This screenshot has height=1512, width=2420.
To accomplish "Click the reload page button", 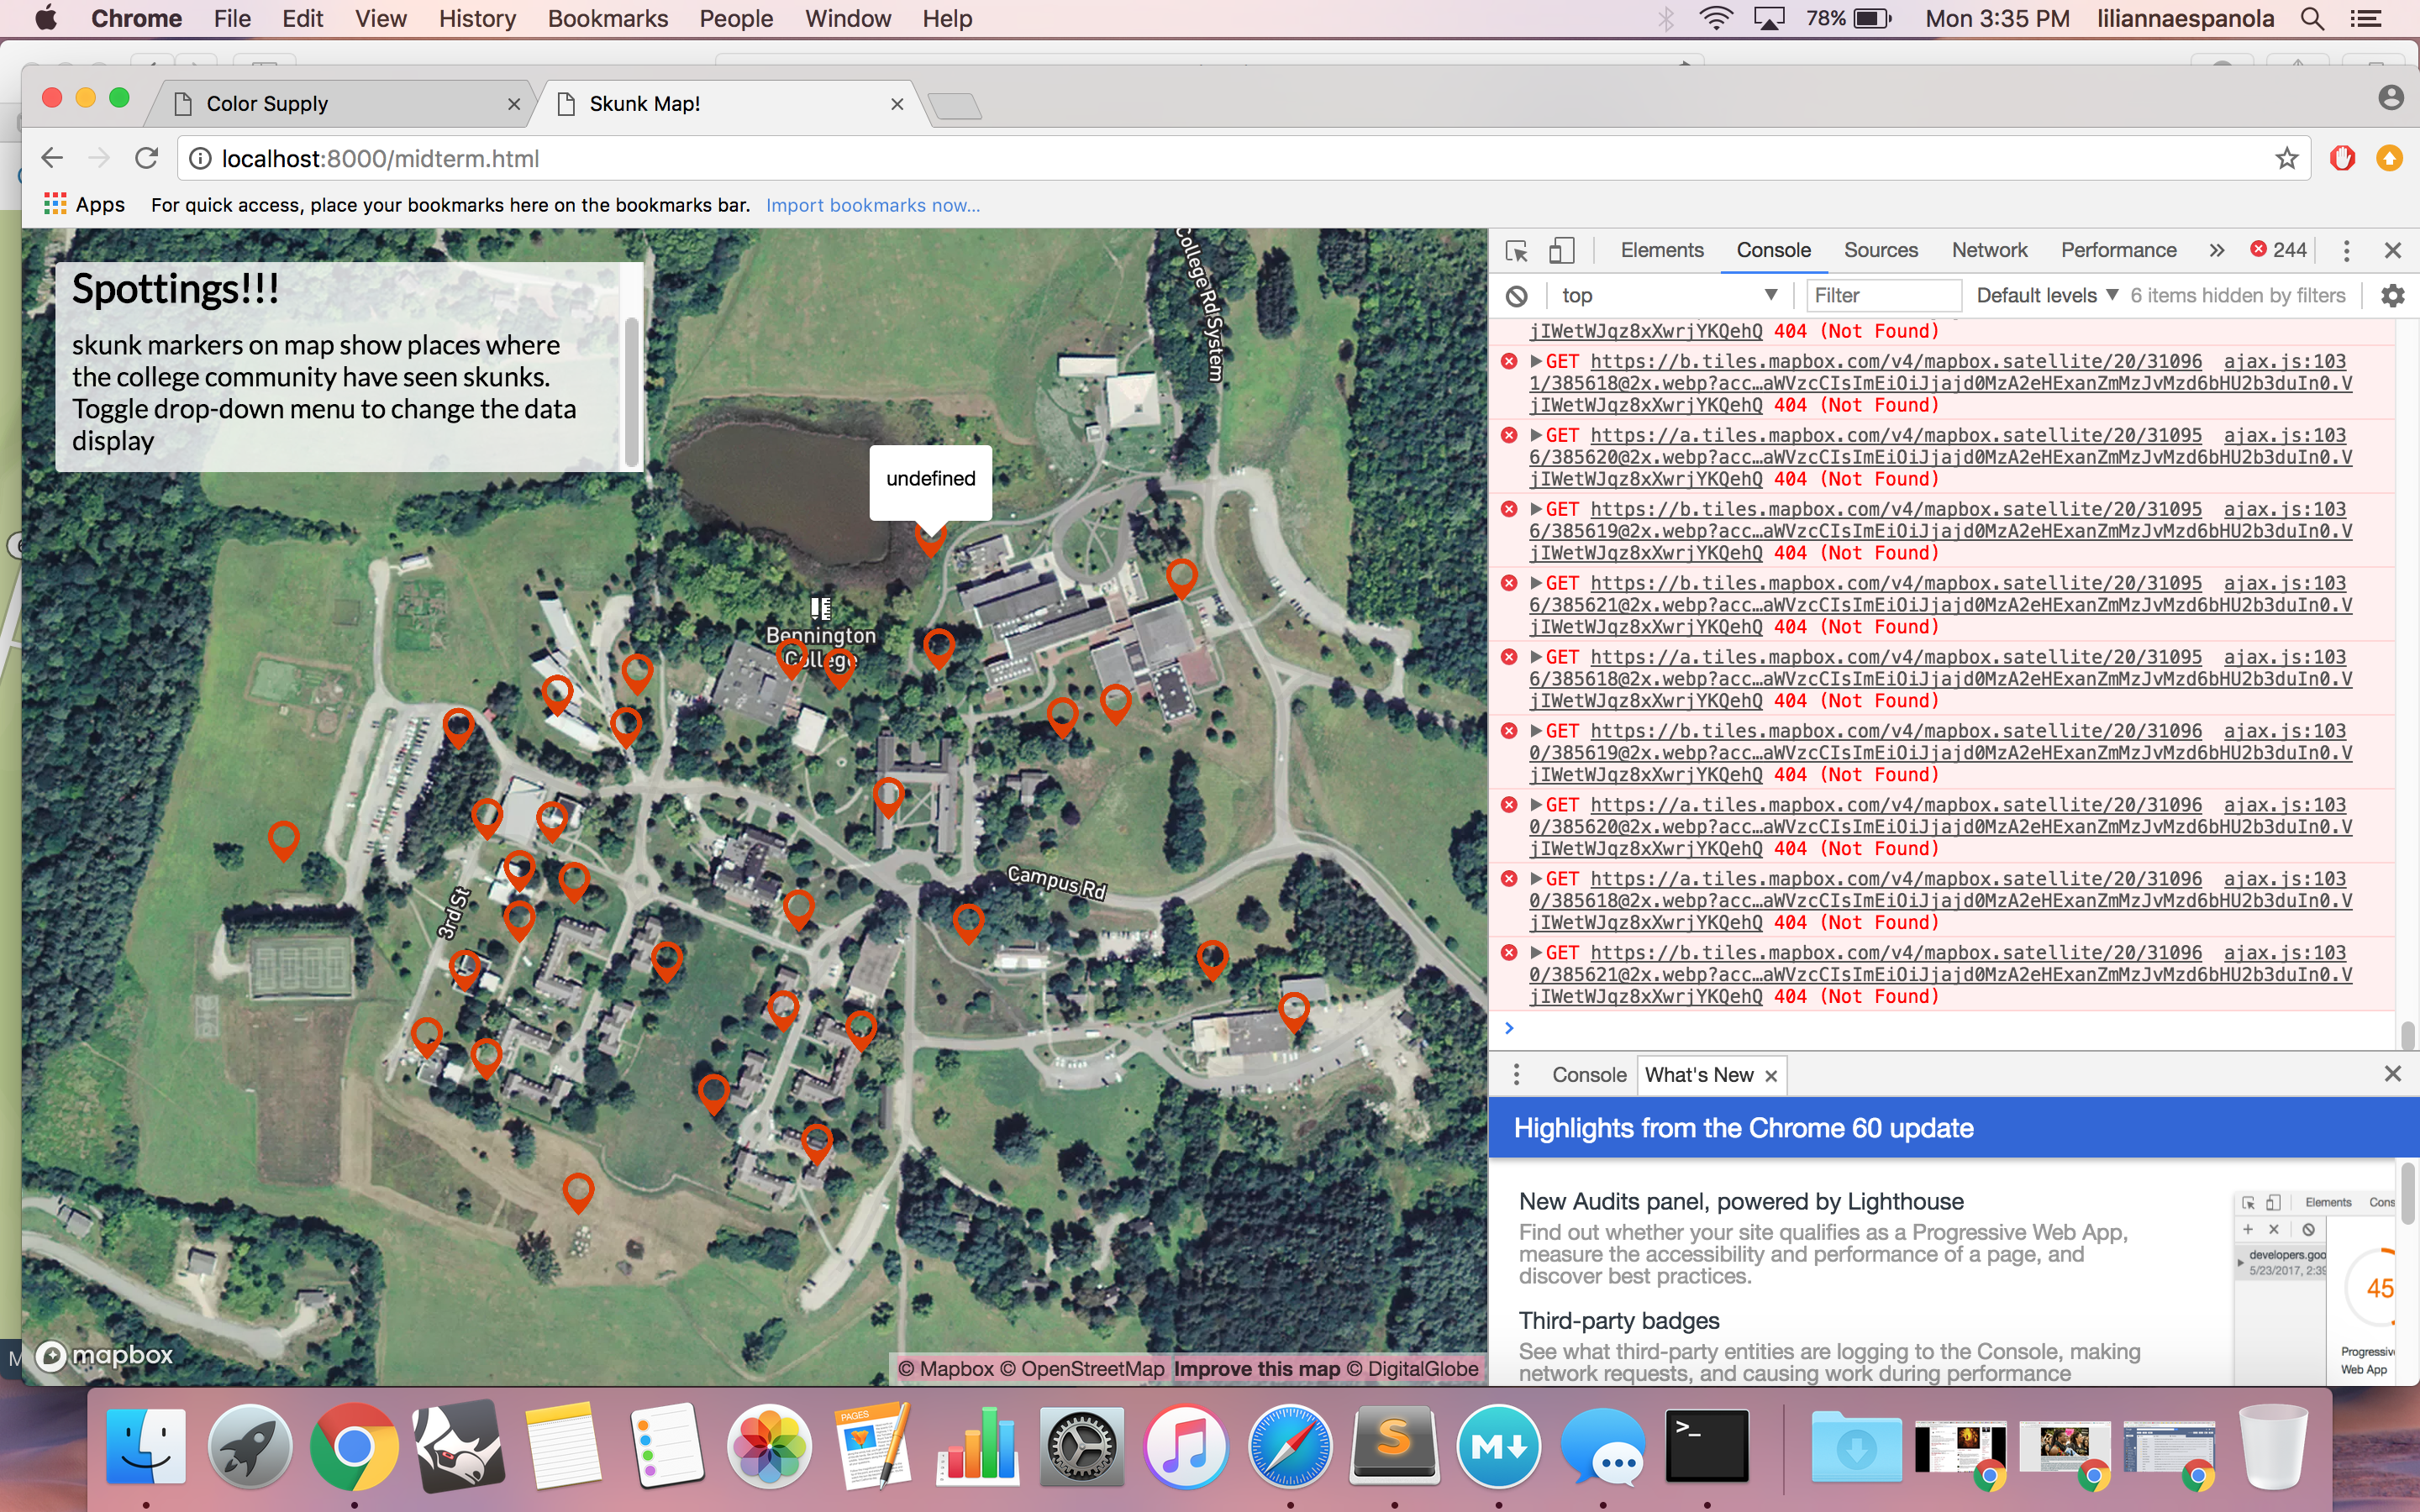I will [x=147, y=159].
